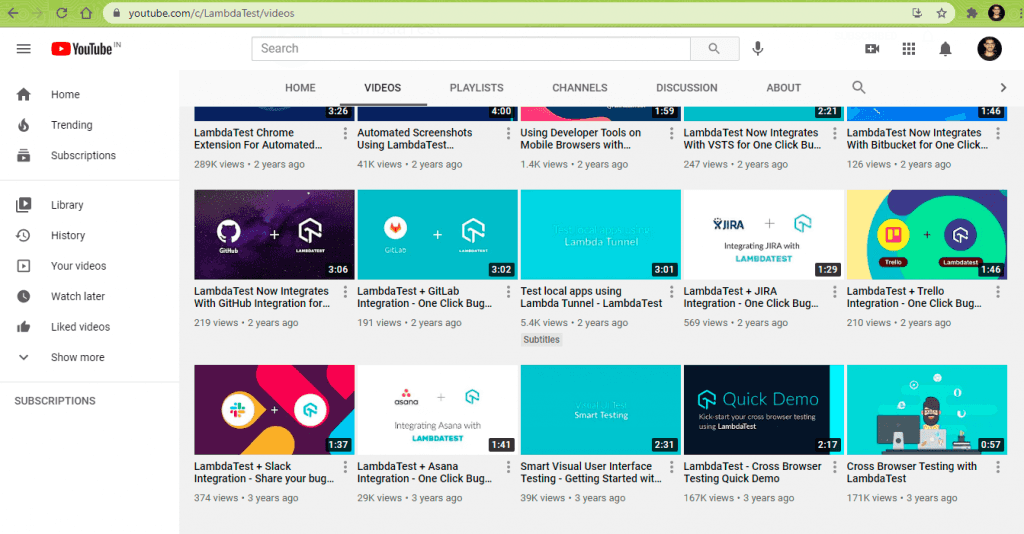Bookmark this page with star icon
Image resolution: width=1024 pixels, height=534 pixels.
click(941, 13)
